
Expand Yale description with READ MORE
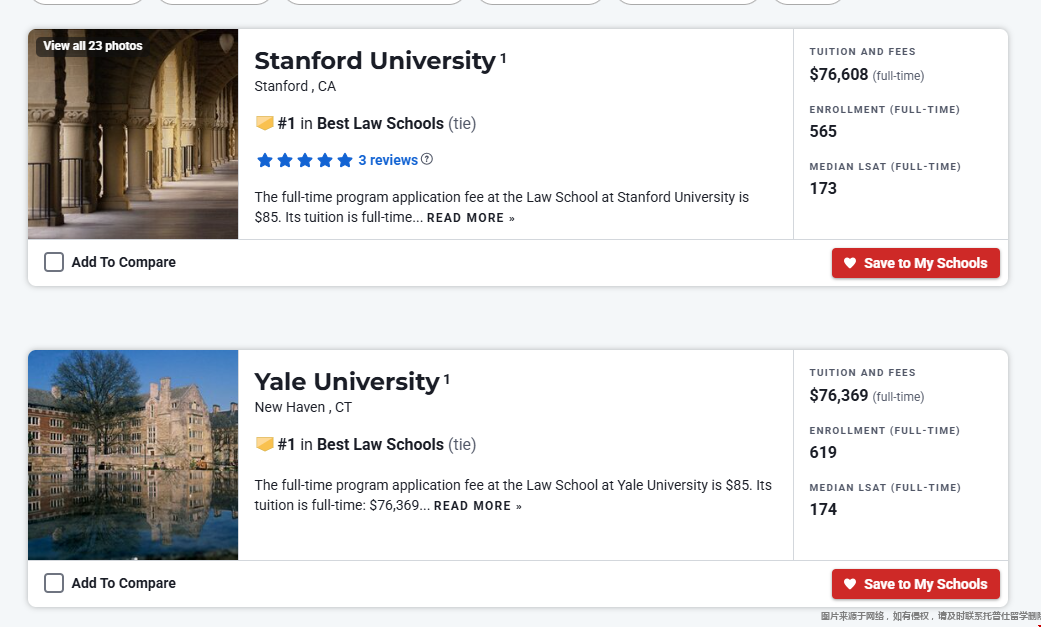478,506
